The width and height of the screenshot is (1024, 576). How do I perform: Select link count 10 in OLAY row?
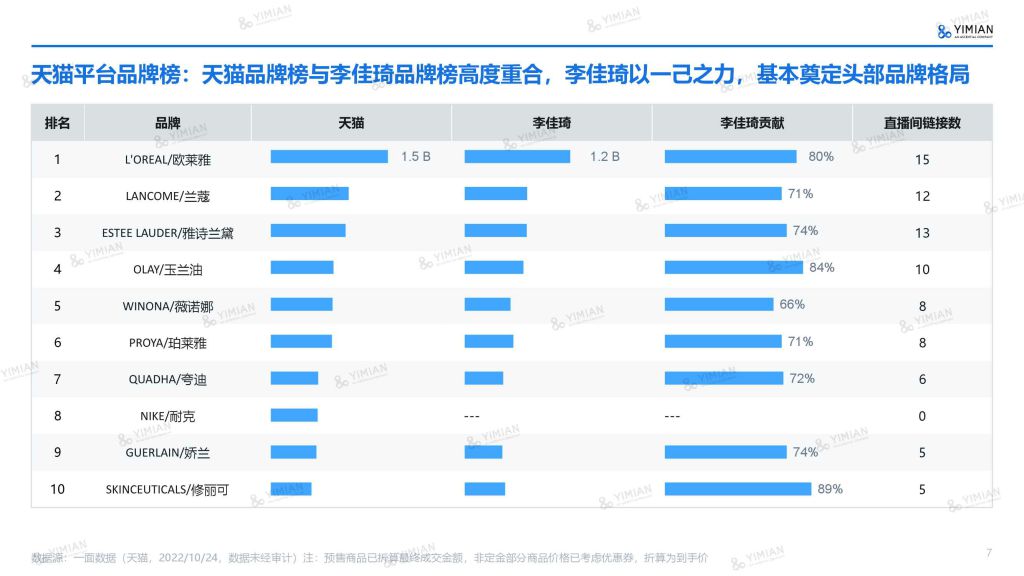click(922, 270)
